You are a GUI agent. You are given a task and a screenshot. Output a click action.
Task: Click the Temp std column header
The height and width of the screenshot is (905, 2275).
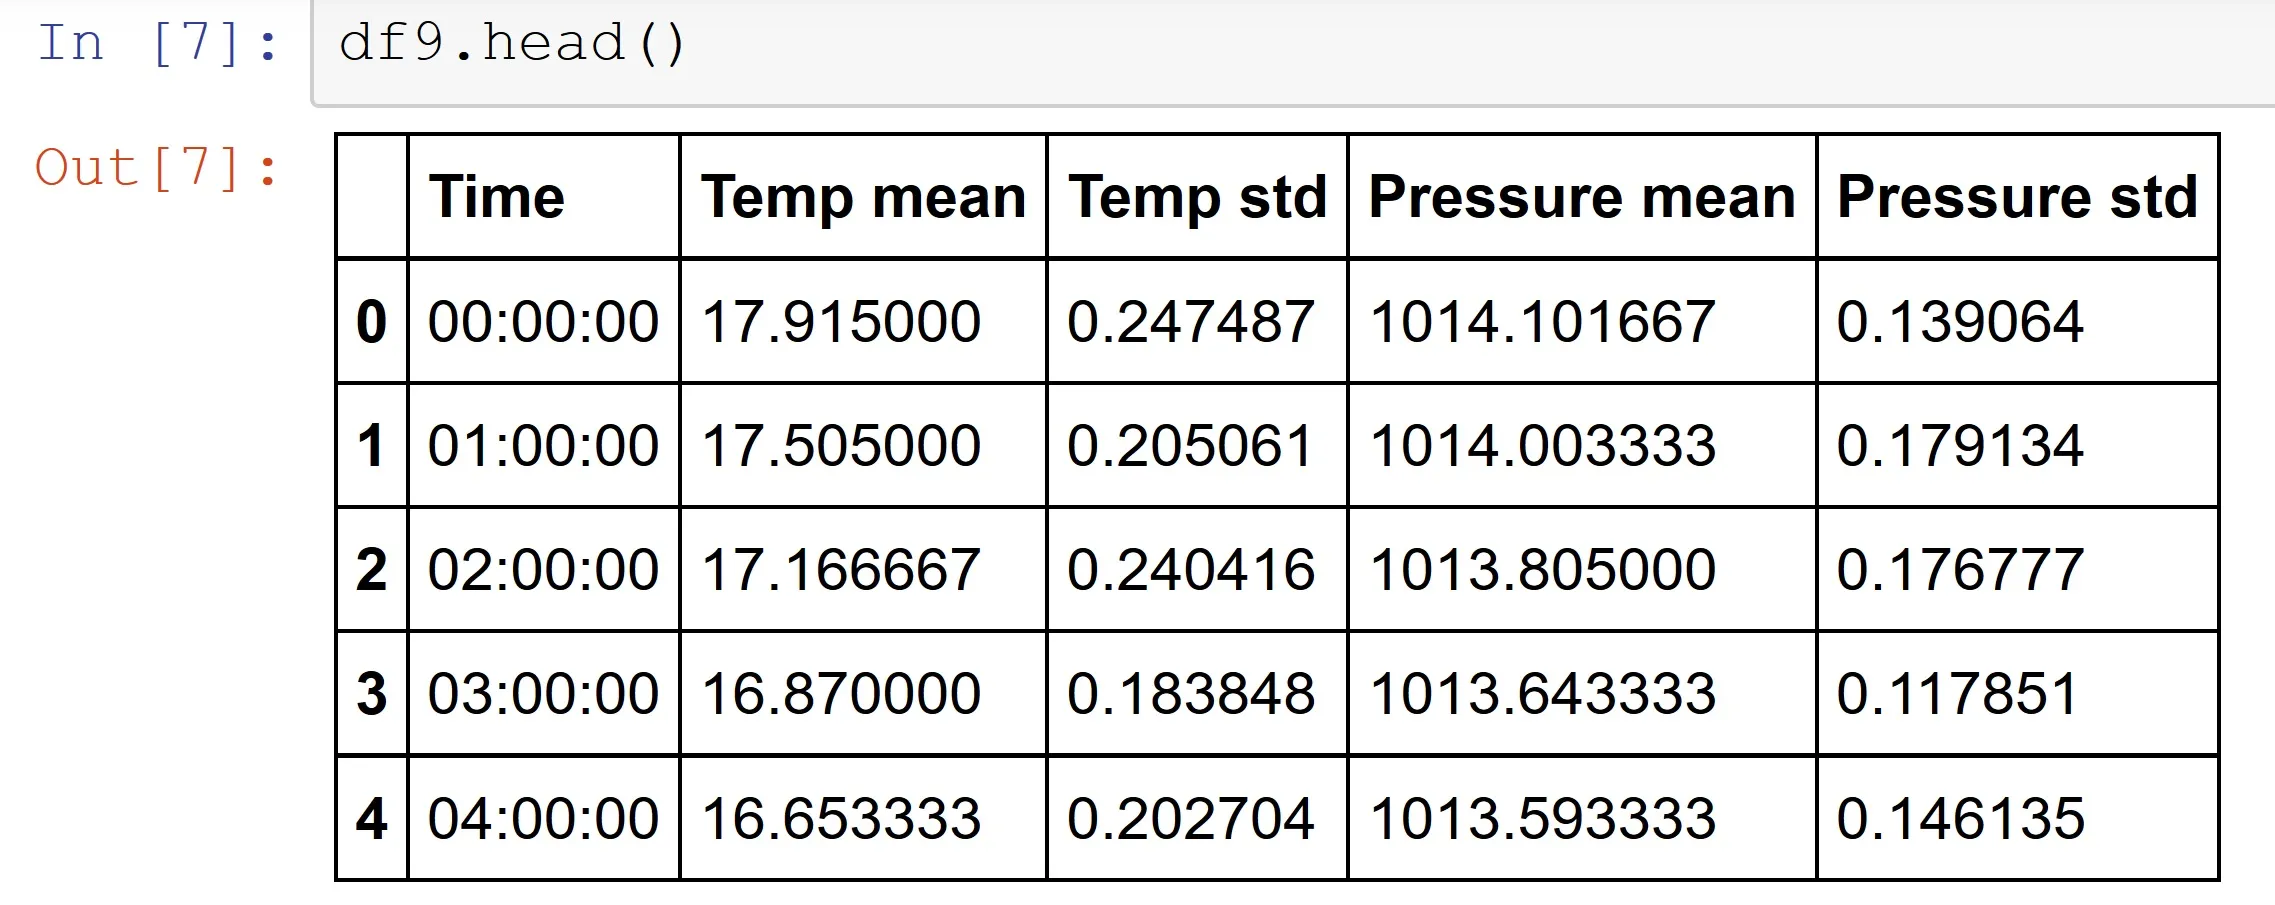click(x=1197, y=197)
